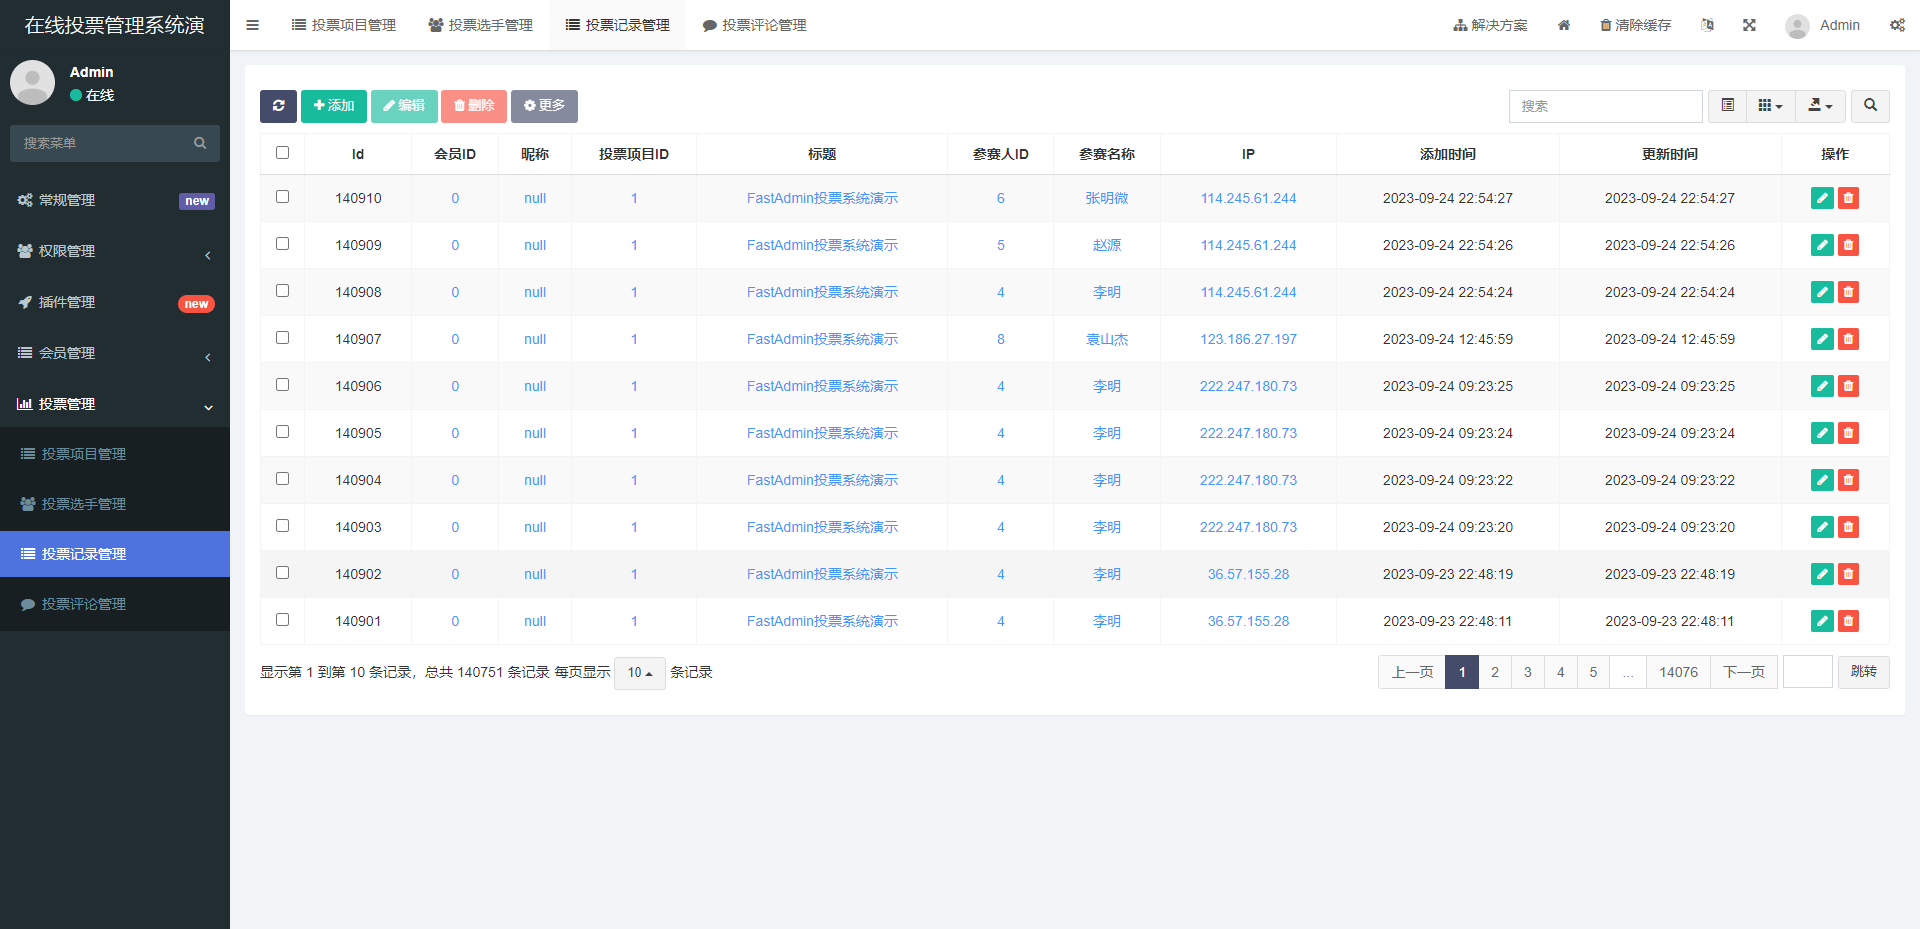Open the columns visibility dropdown
Image resolution: width=1920 pixels, height=929 pixels.
tap(1770, 106)
